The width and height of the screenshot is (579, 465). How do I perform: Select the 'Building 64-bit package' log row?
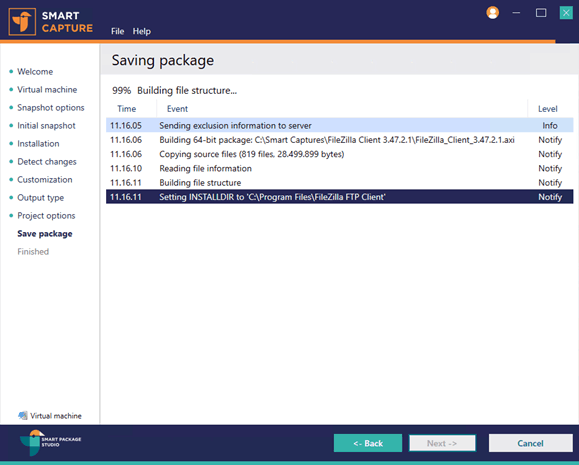click(x=340, y=140)
